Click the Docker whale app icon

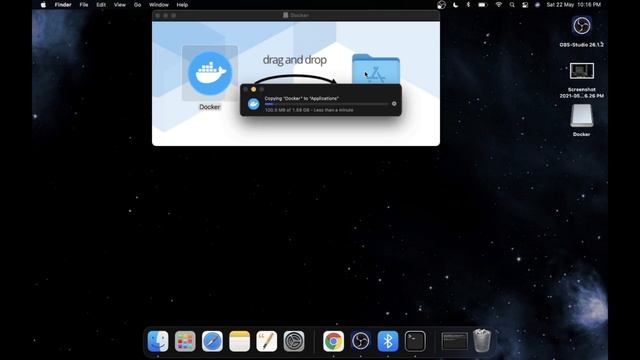coord(210,73)
